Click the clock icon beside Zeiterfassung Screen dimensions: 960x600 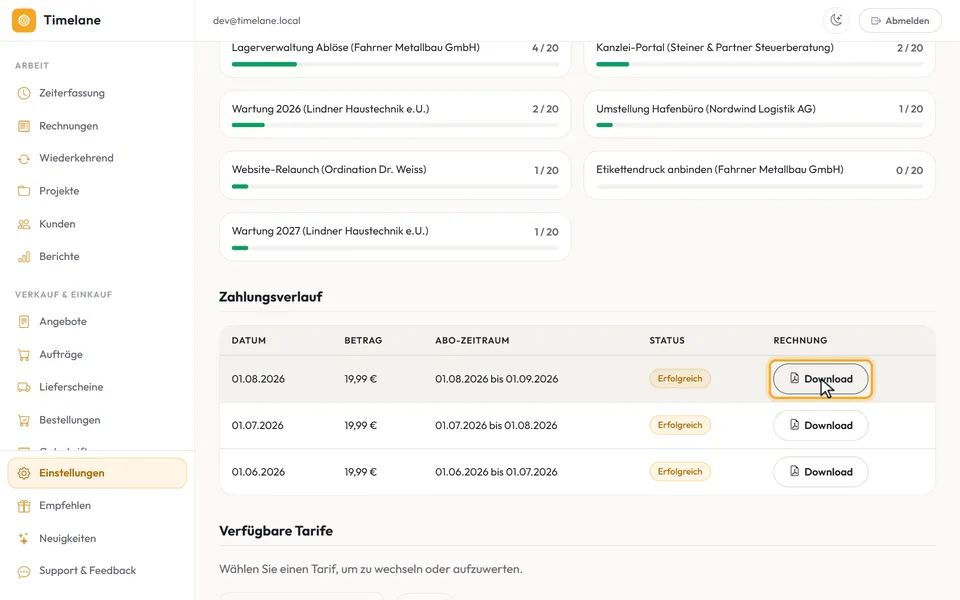[24, 93]
